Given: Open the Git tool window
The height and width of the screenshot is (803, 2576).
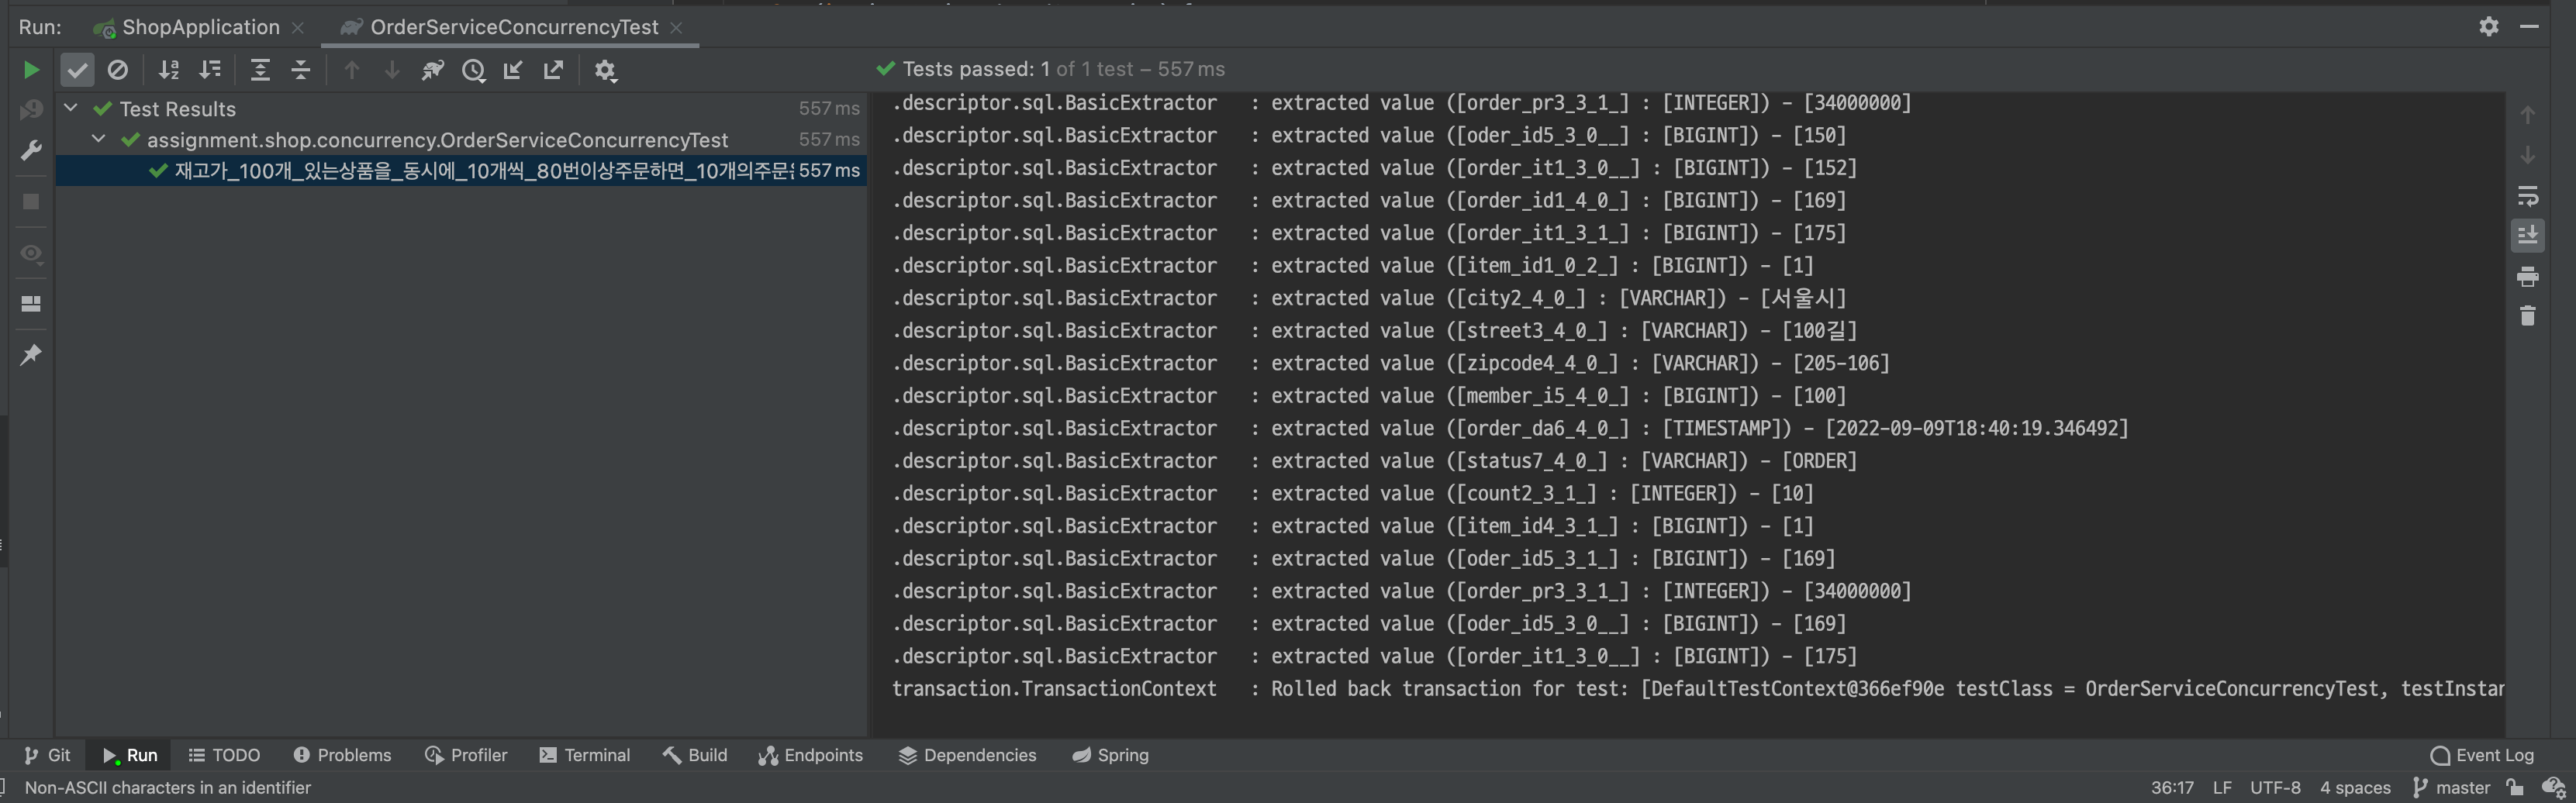Looking at the screenshot, I should [47, 755].
